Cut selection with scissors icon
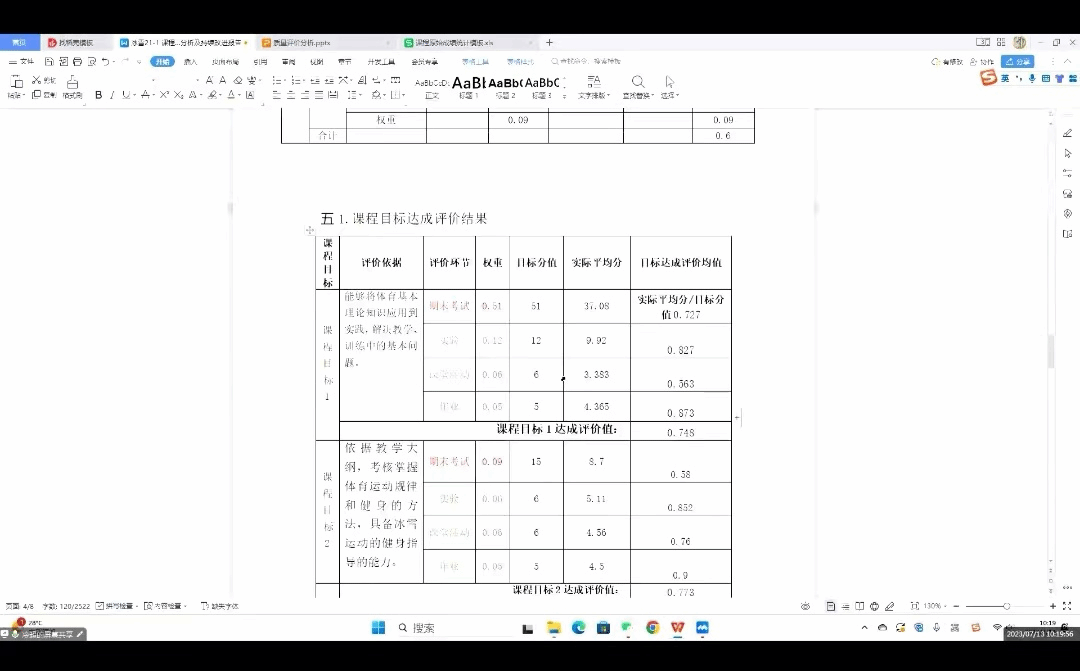 (x=37, y=80)
